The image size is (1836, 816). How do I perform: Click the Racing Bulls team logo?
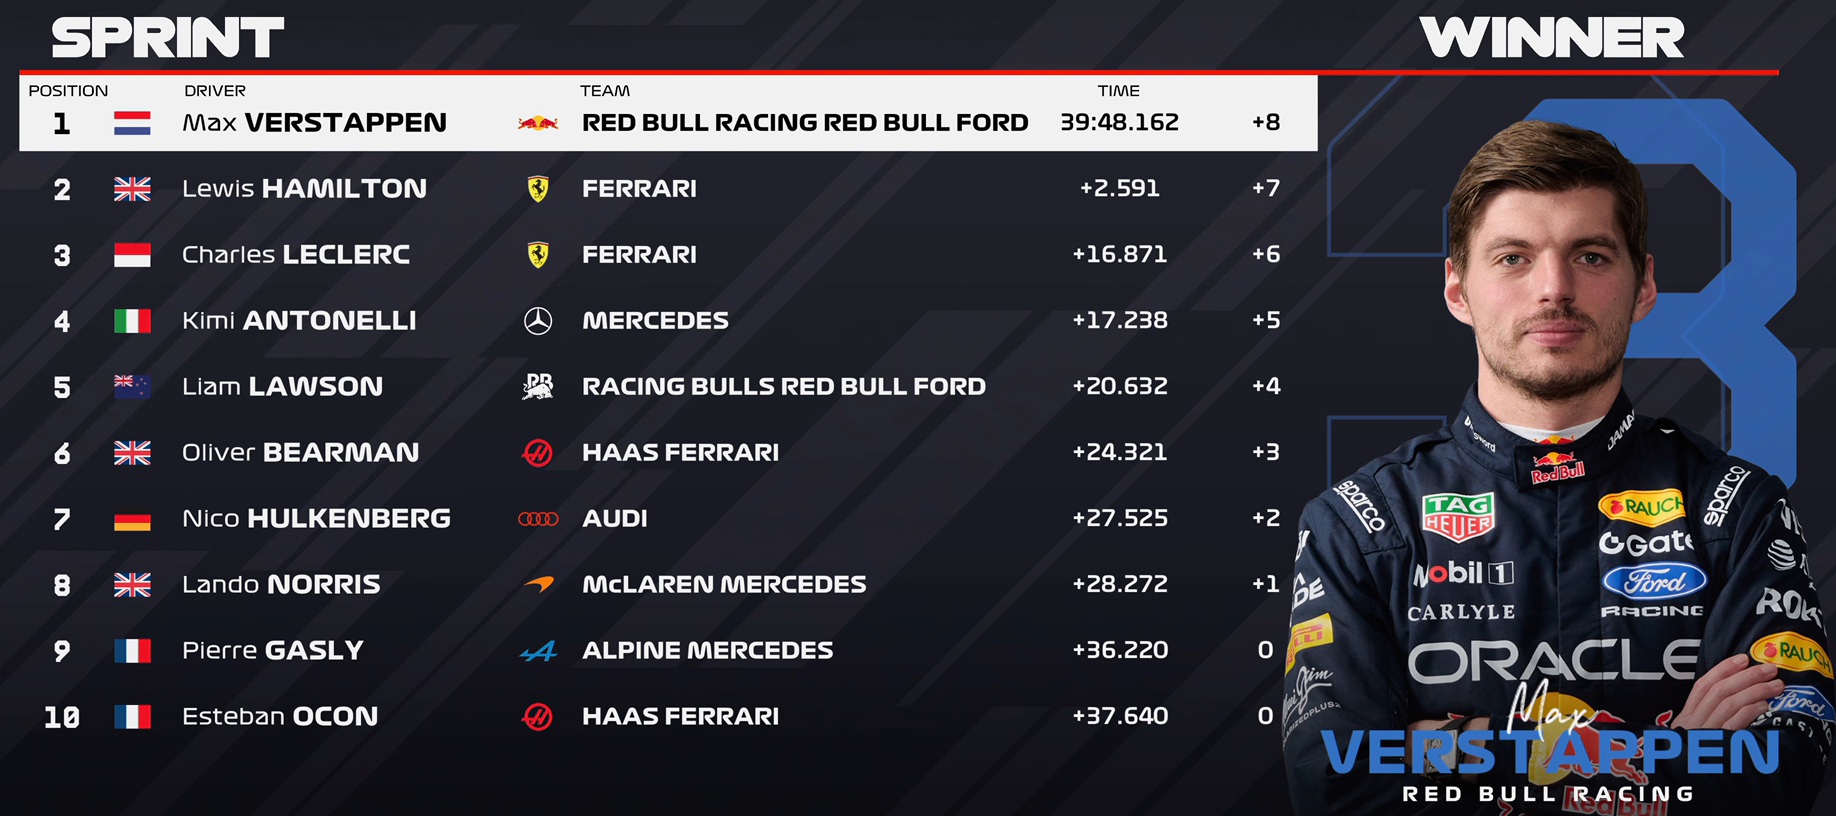click(x=538, y=386)
